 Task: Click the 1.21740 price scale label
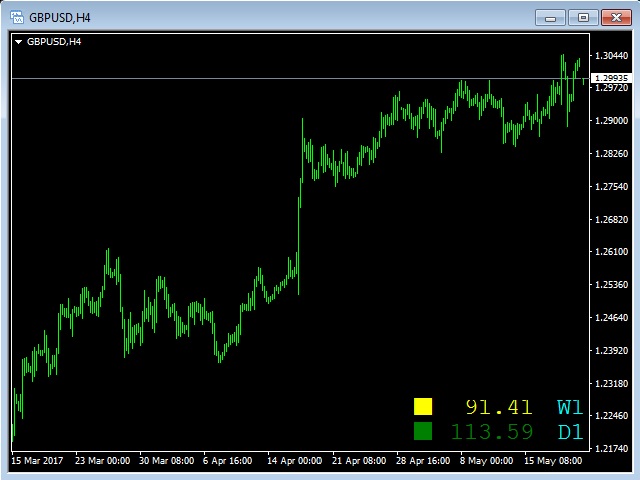pos(611,448)
